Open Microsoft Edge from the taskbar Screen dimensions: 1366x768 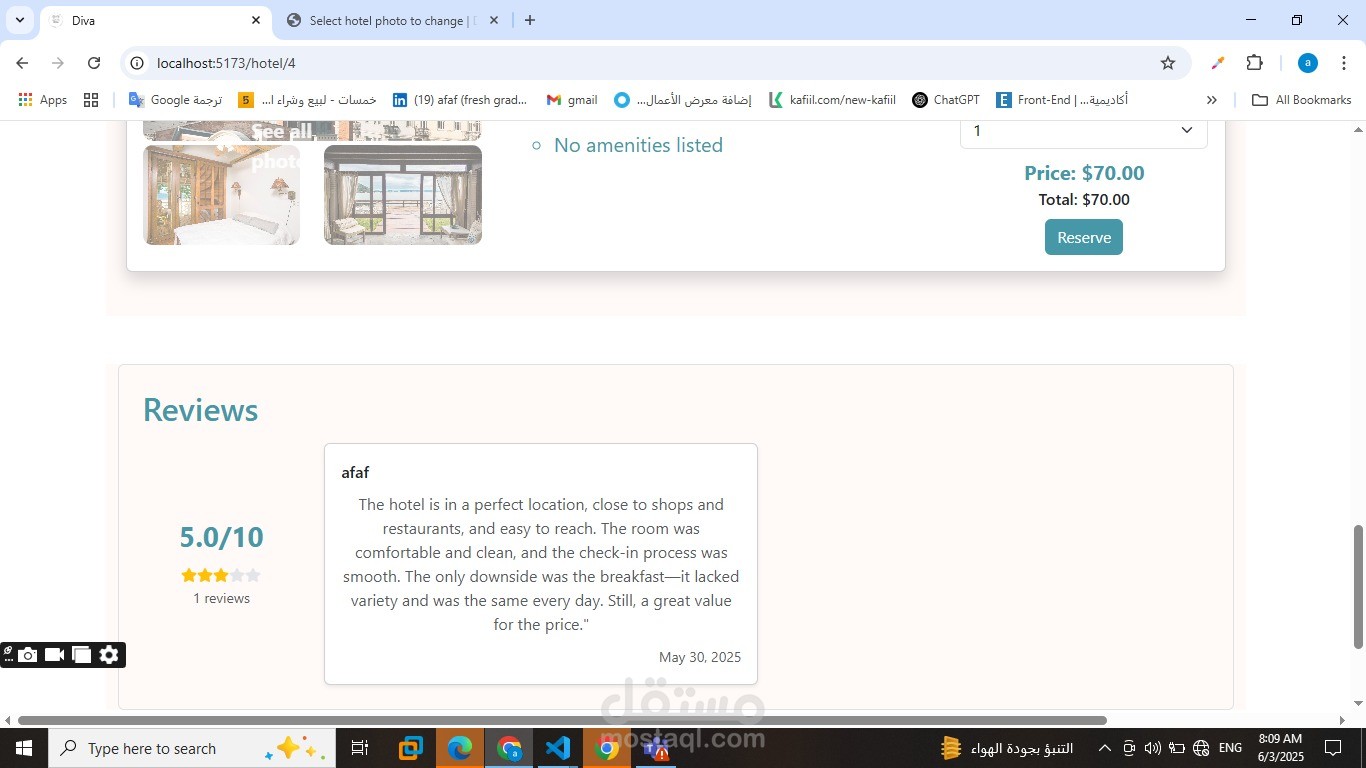click(x=460, y=748)
